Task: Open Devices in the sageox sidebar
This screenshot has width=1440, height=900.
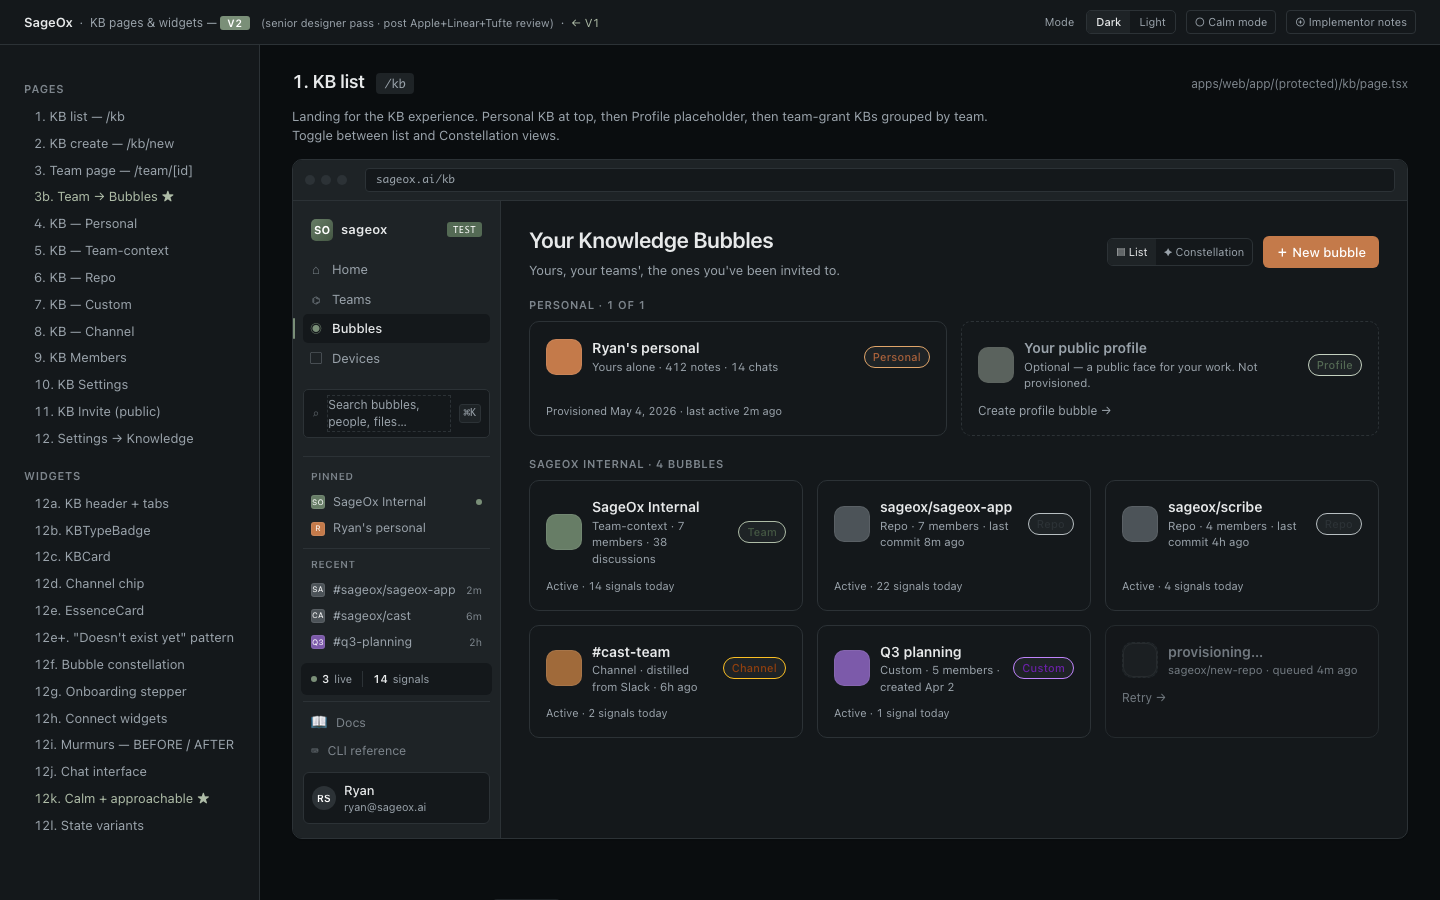Action: coord(397,358)
